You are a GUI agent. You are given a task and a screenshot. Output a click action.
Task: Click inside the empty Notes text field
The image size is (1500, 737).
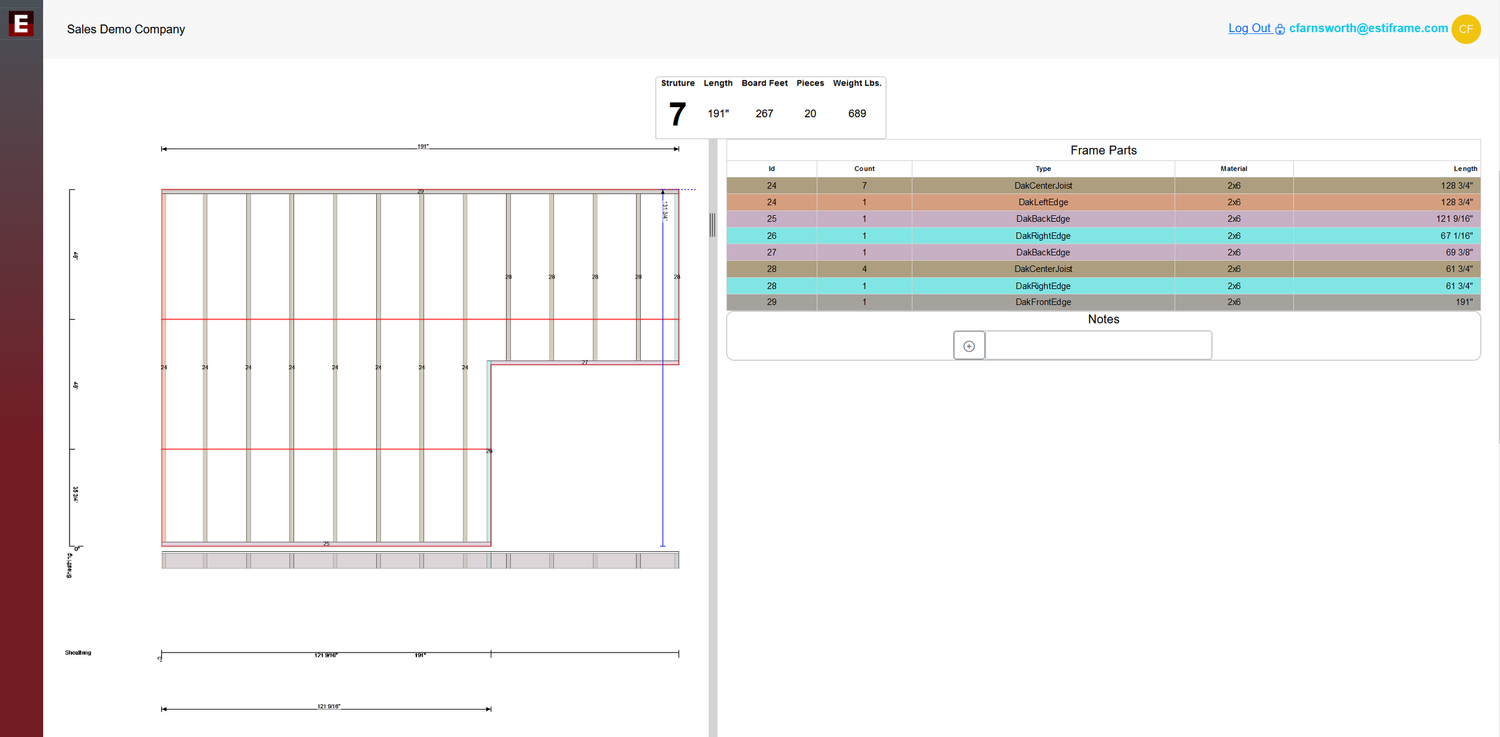point(1098,345)
